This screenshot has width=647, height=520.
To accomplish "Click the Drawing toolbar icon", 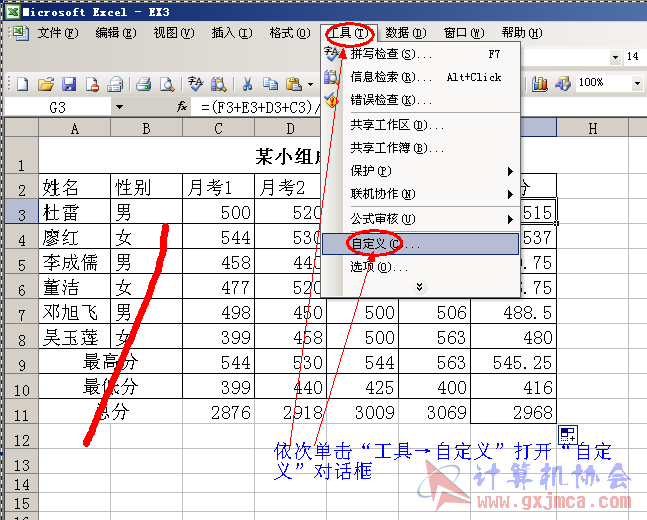I will 563,84.
